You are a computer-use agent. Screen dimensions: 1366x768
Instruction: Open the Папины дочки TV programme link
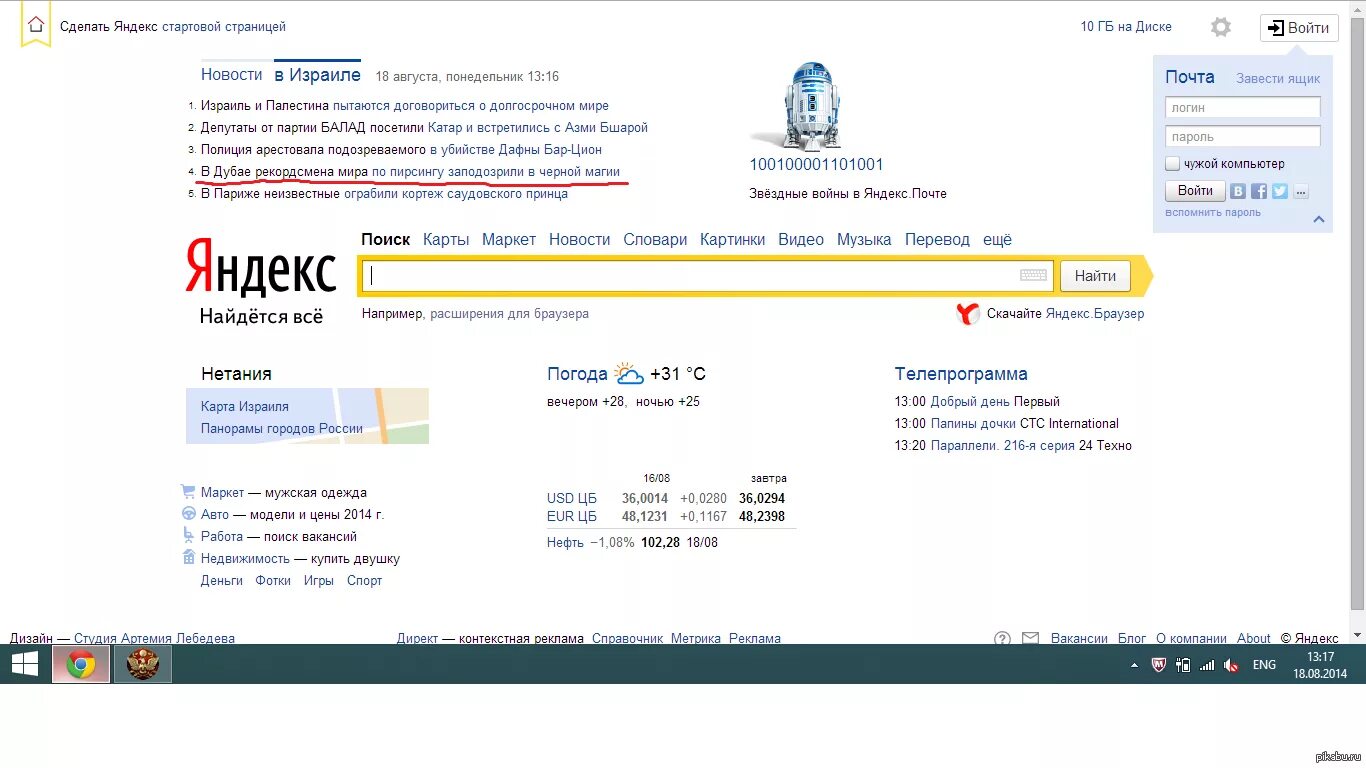973,424
